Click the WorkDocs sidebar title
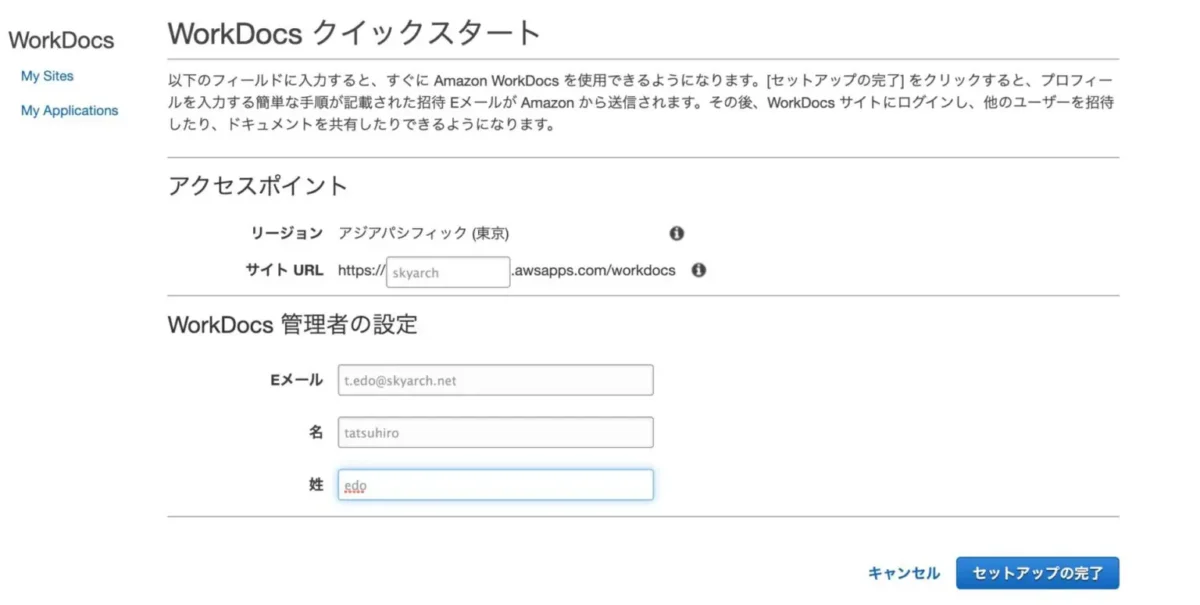This screenshot has width=1200, height=605. (61, 41)
